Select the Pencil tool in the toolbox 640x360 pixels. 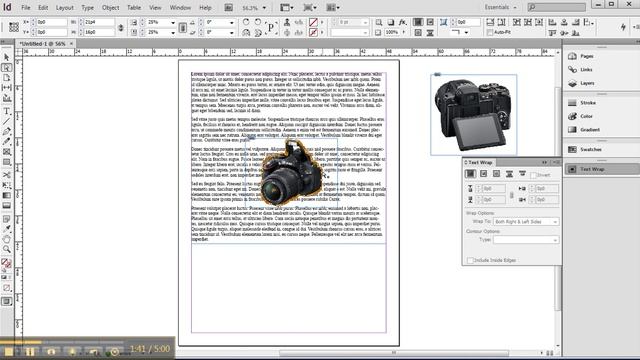(x=7, y=142)
